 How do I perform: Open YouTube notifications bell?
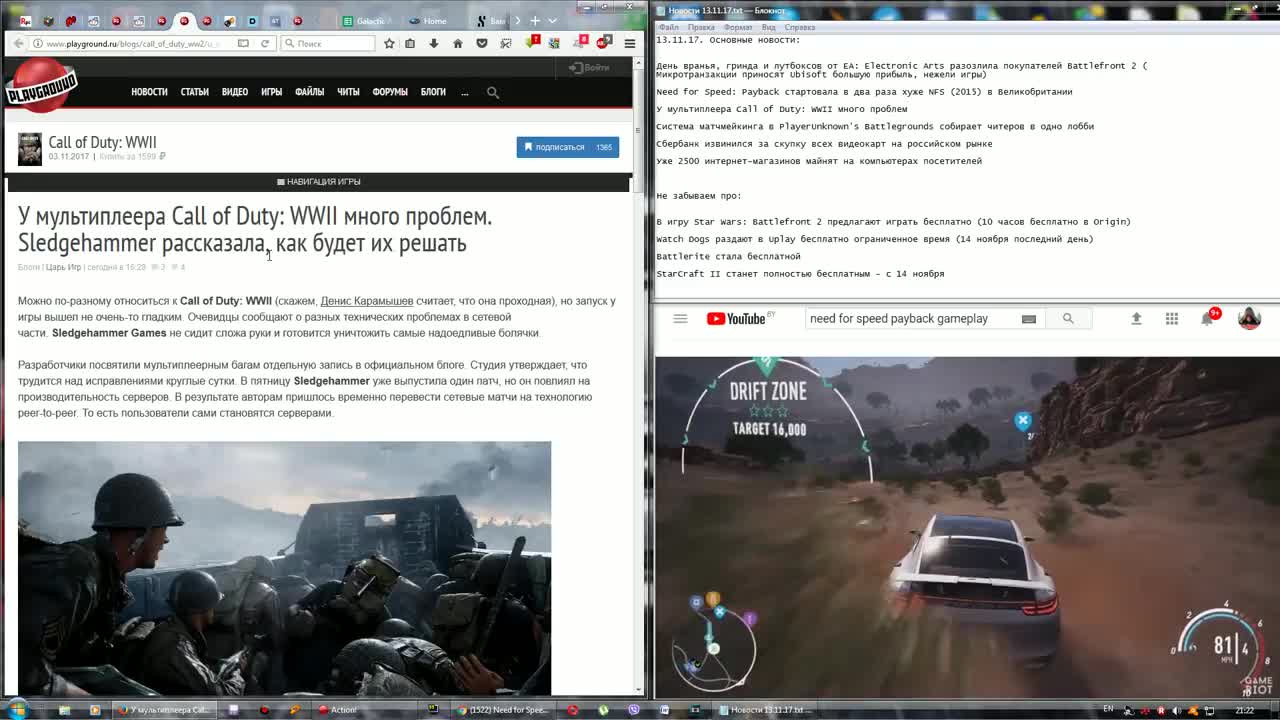(1208, 319)
